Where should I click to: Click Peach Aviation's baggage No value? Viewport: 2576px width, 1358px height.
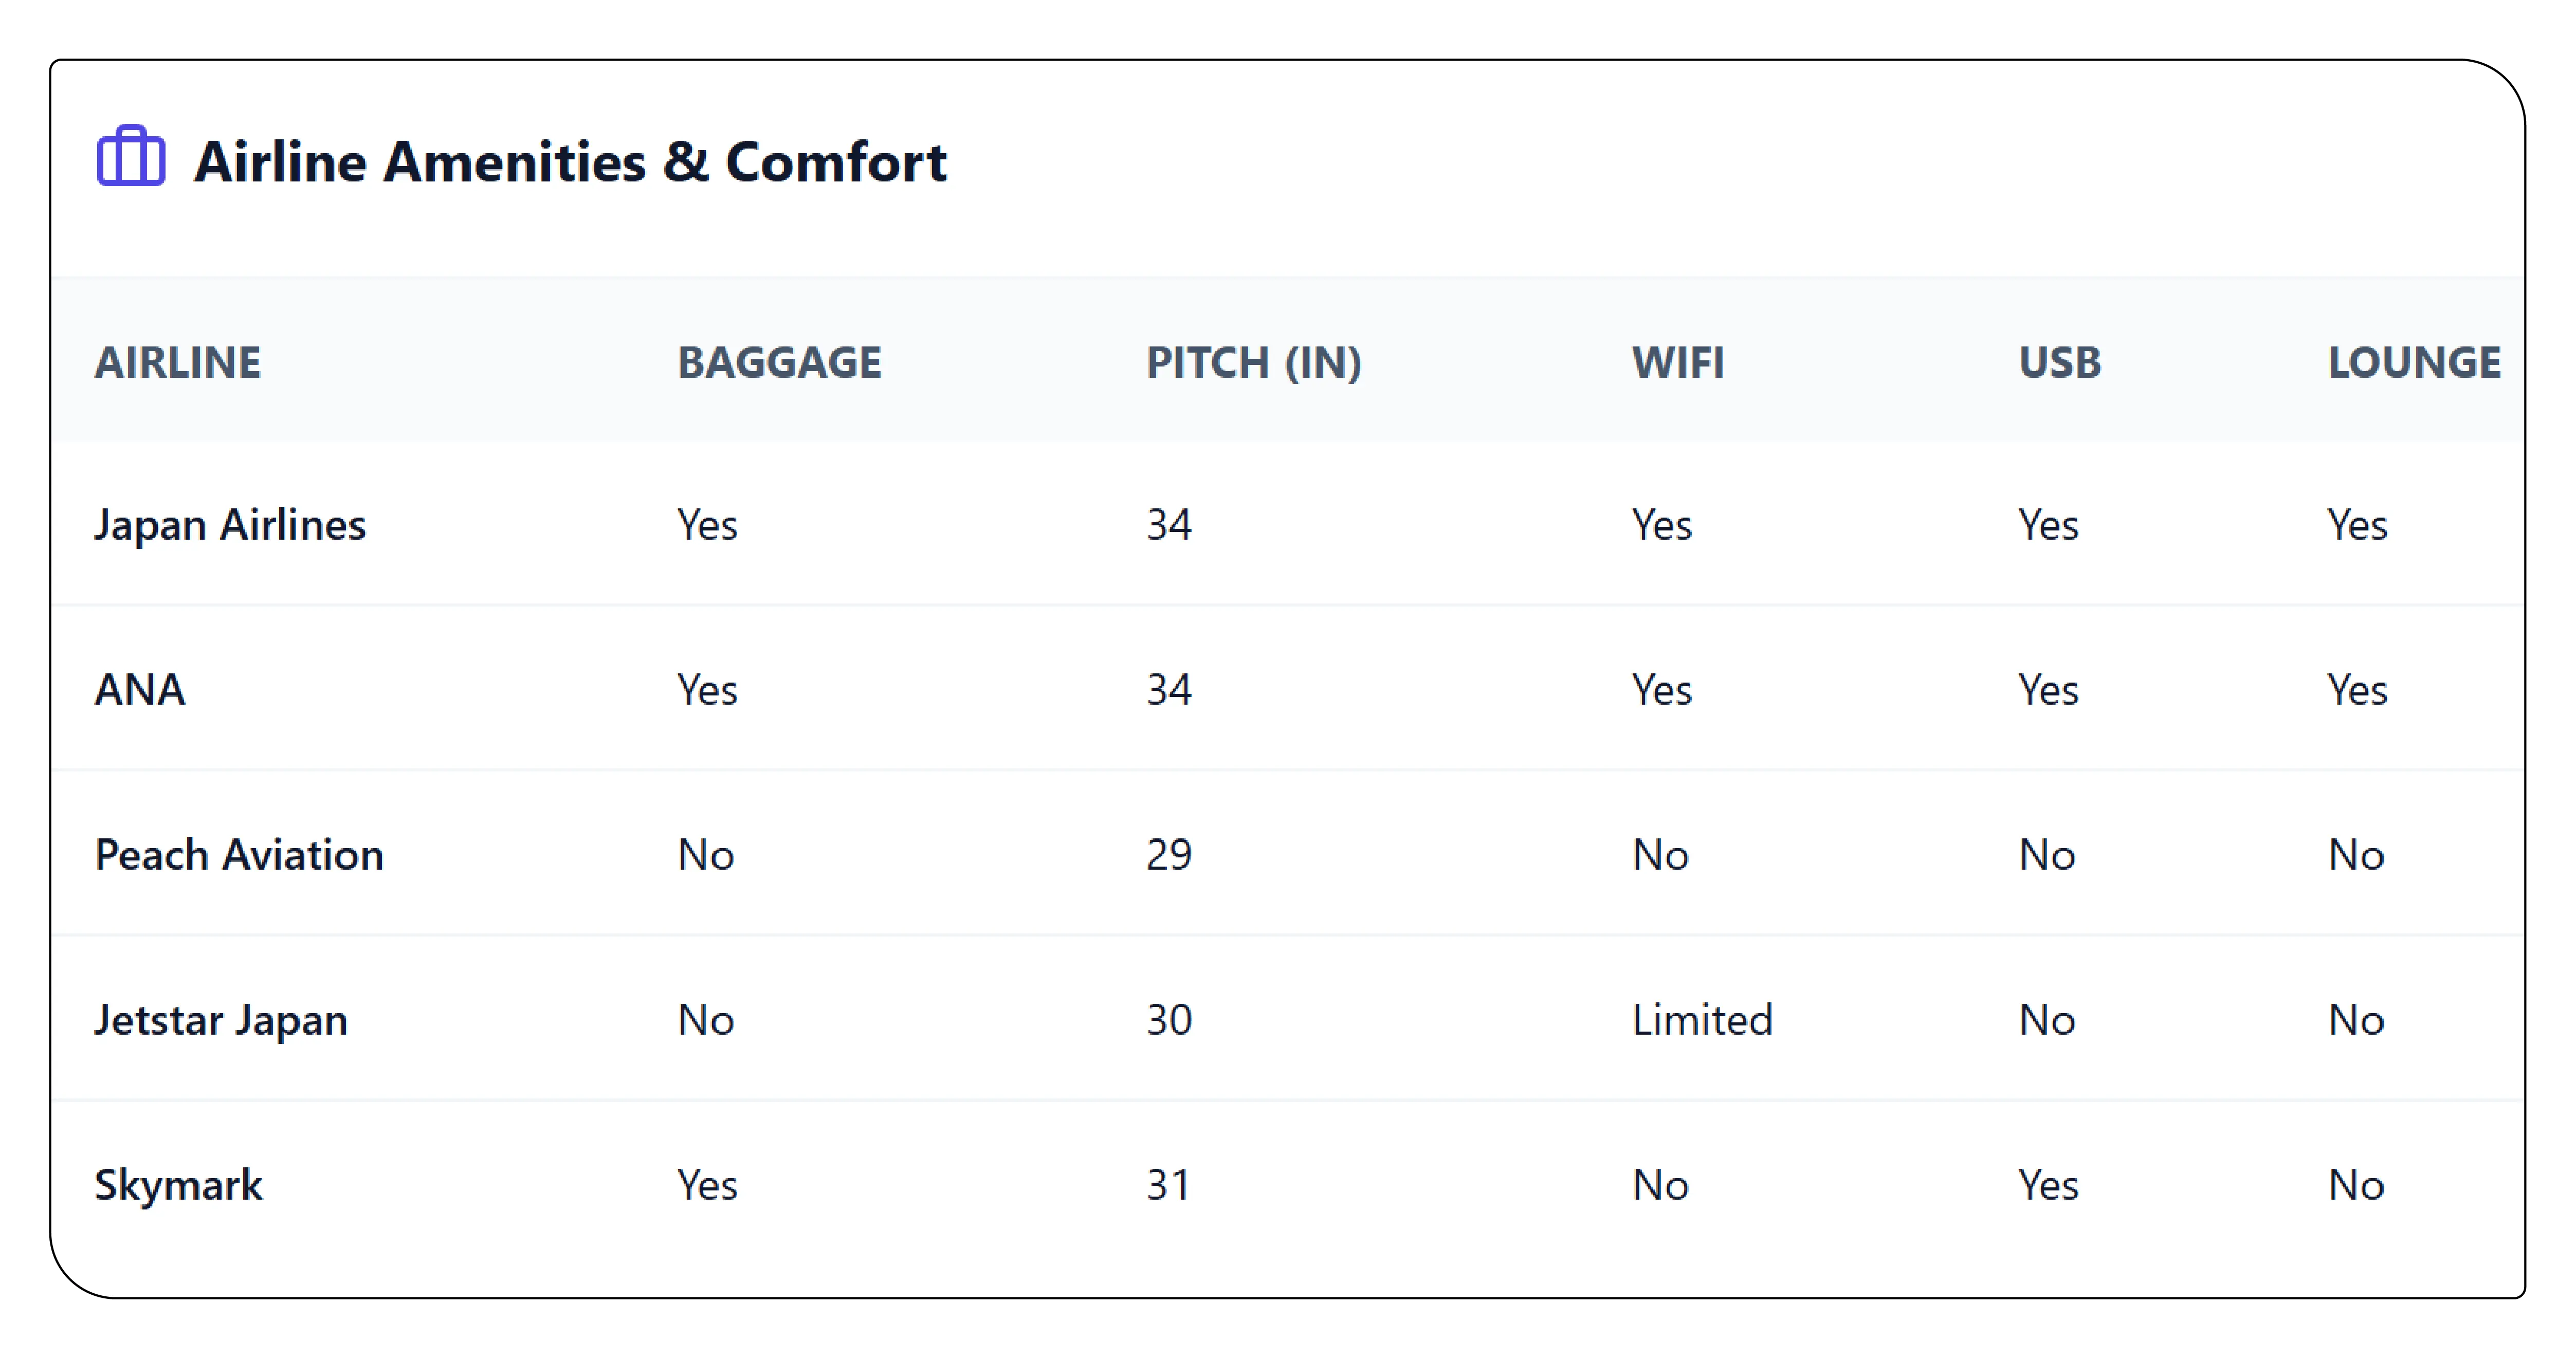(706, 855)
